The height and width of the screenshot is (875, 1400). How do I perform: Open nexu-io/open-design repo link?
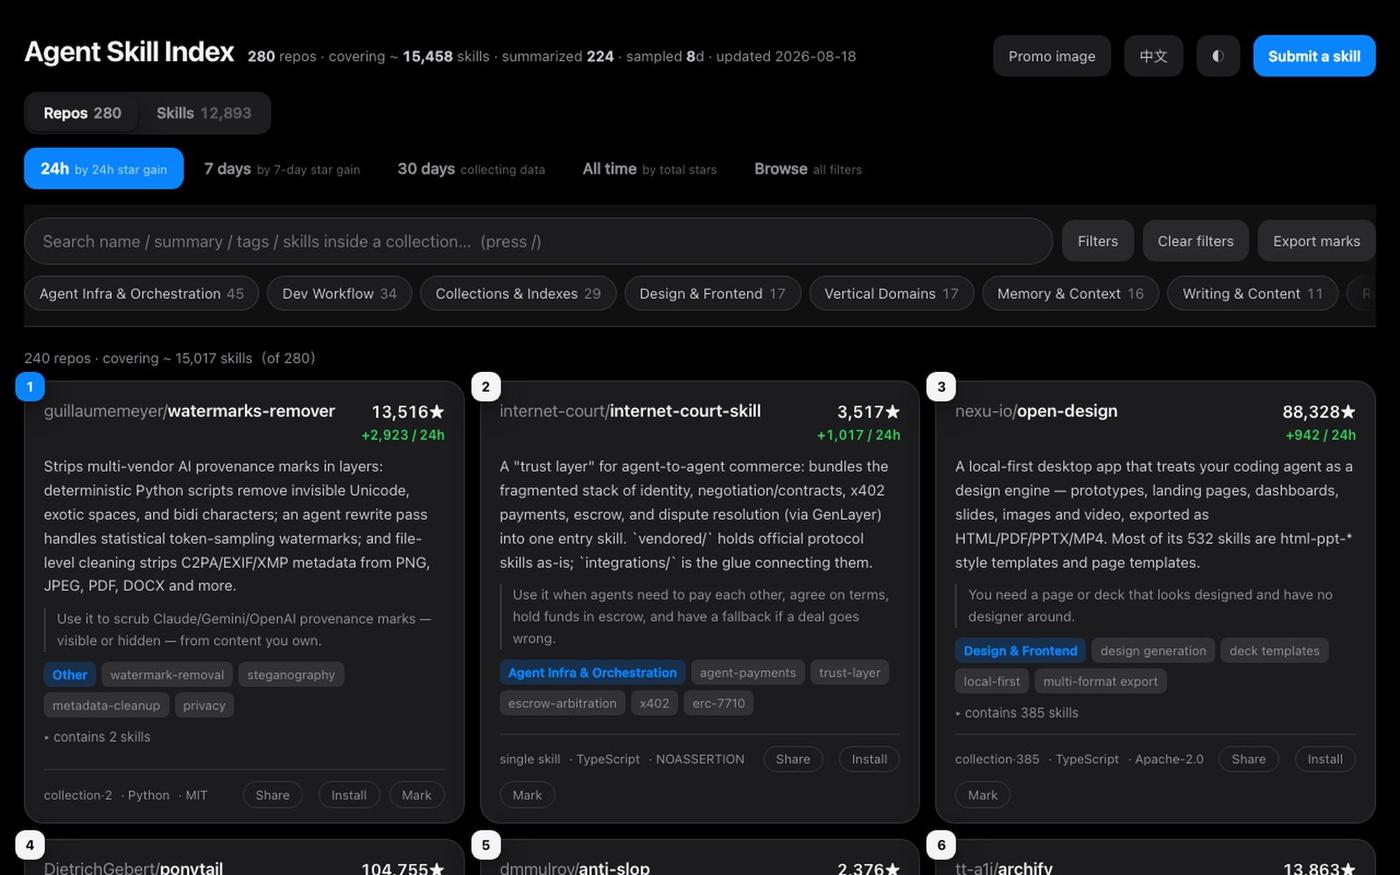1036,411
